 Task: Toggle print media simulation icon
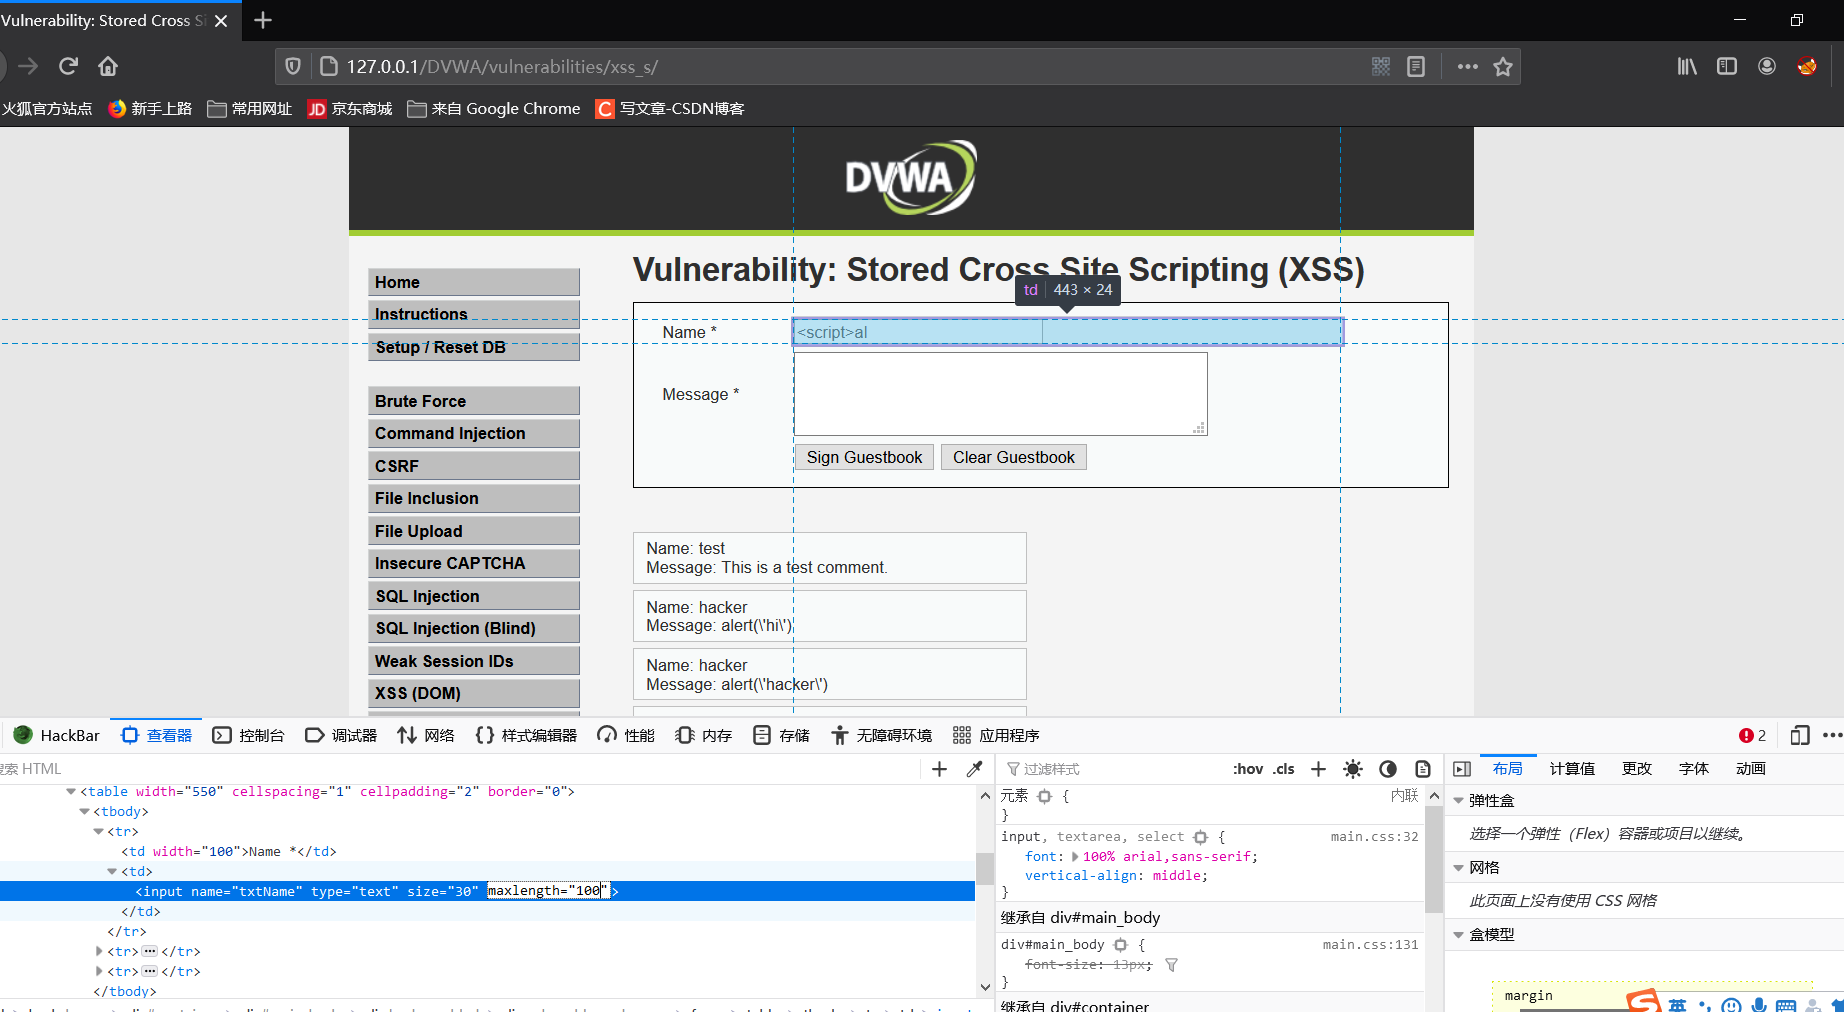click(1423, 769)
